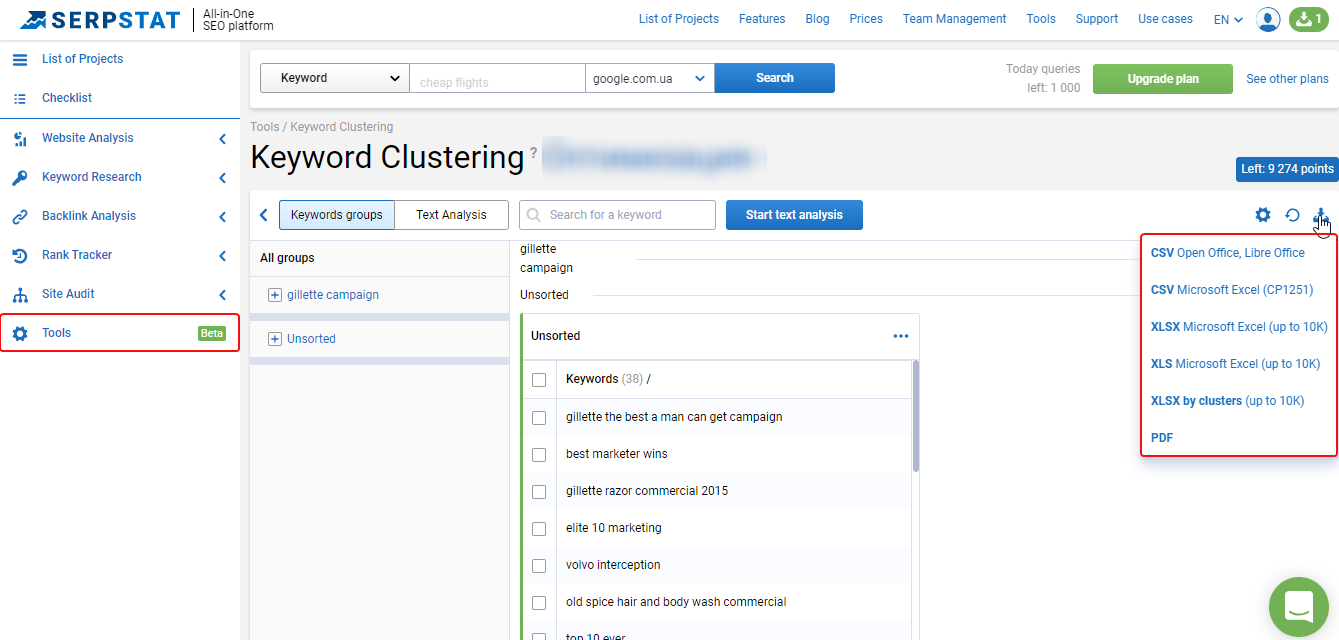This screenshot has height=640, width=1339.
Task: Open the google.com.ua database dropdown
Action: (x=650, y=78)
